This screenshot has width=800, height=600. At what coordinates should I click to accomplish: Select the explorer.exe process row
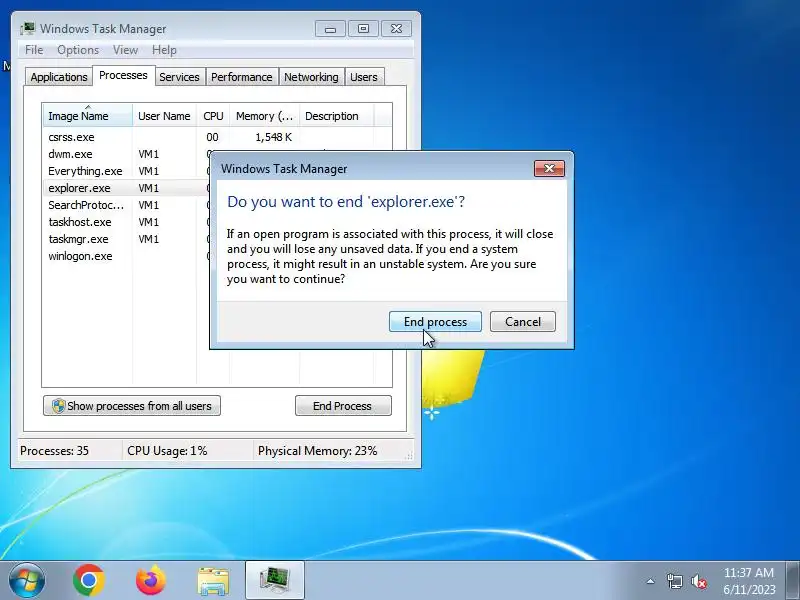pyautogui.click(x=126, y=188)
